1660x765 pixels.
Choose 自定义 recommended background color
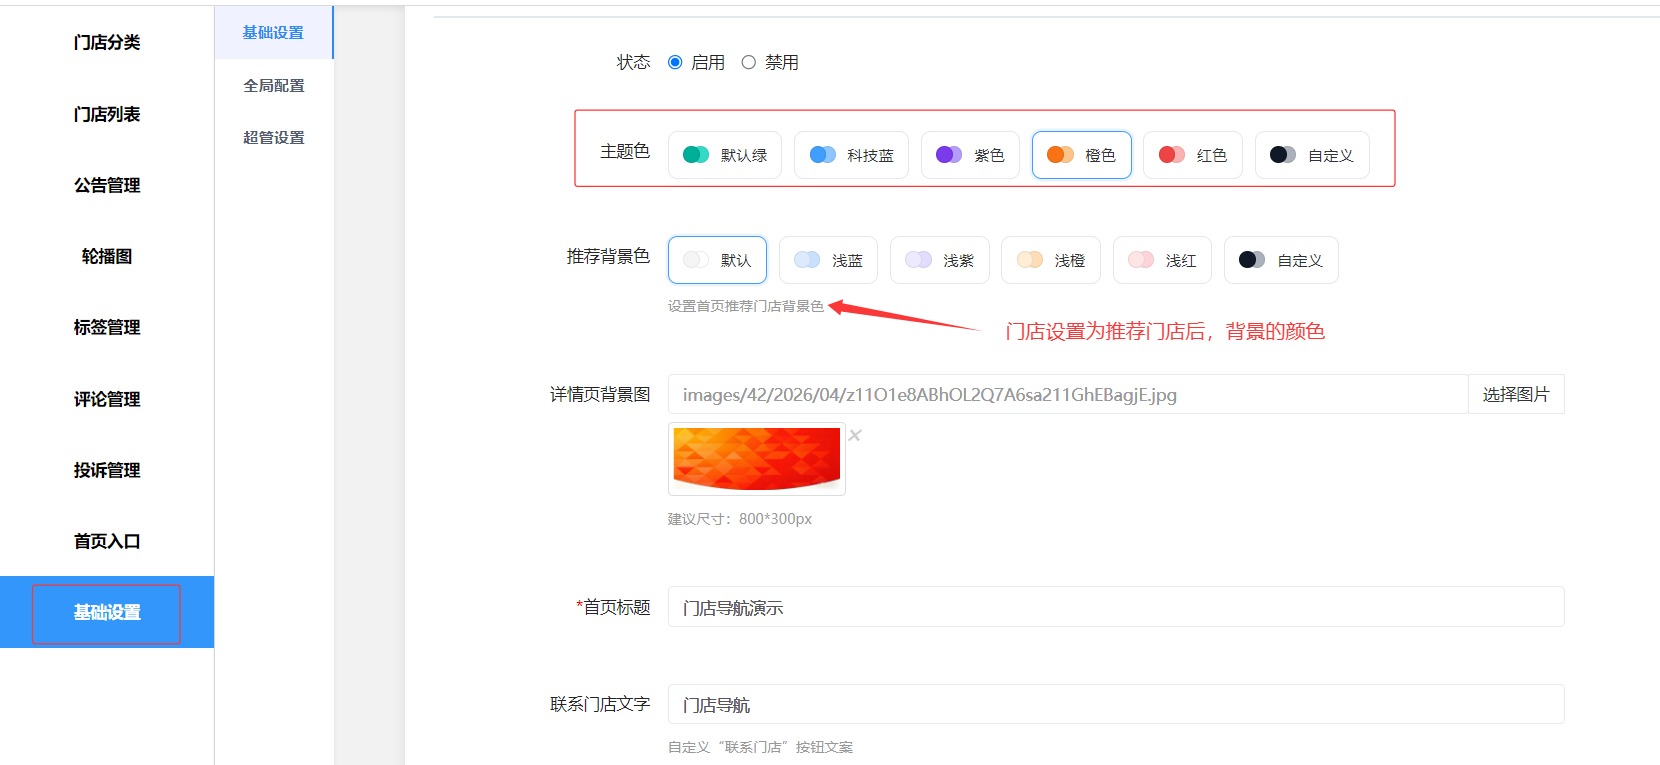[1280, 260]
